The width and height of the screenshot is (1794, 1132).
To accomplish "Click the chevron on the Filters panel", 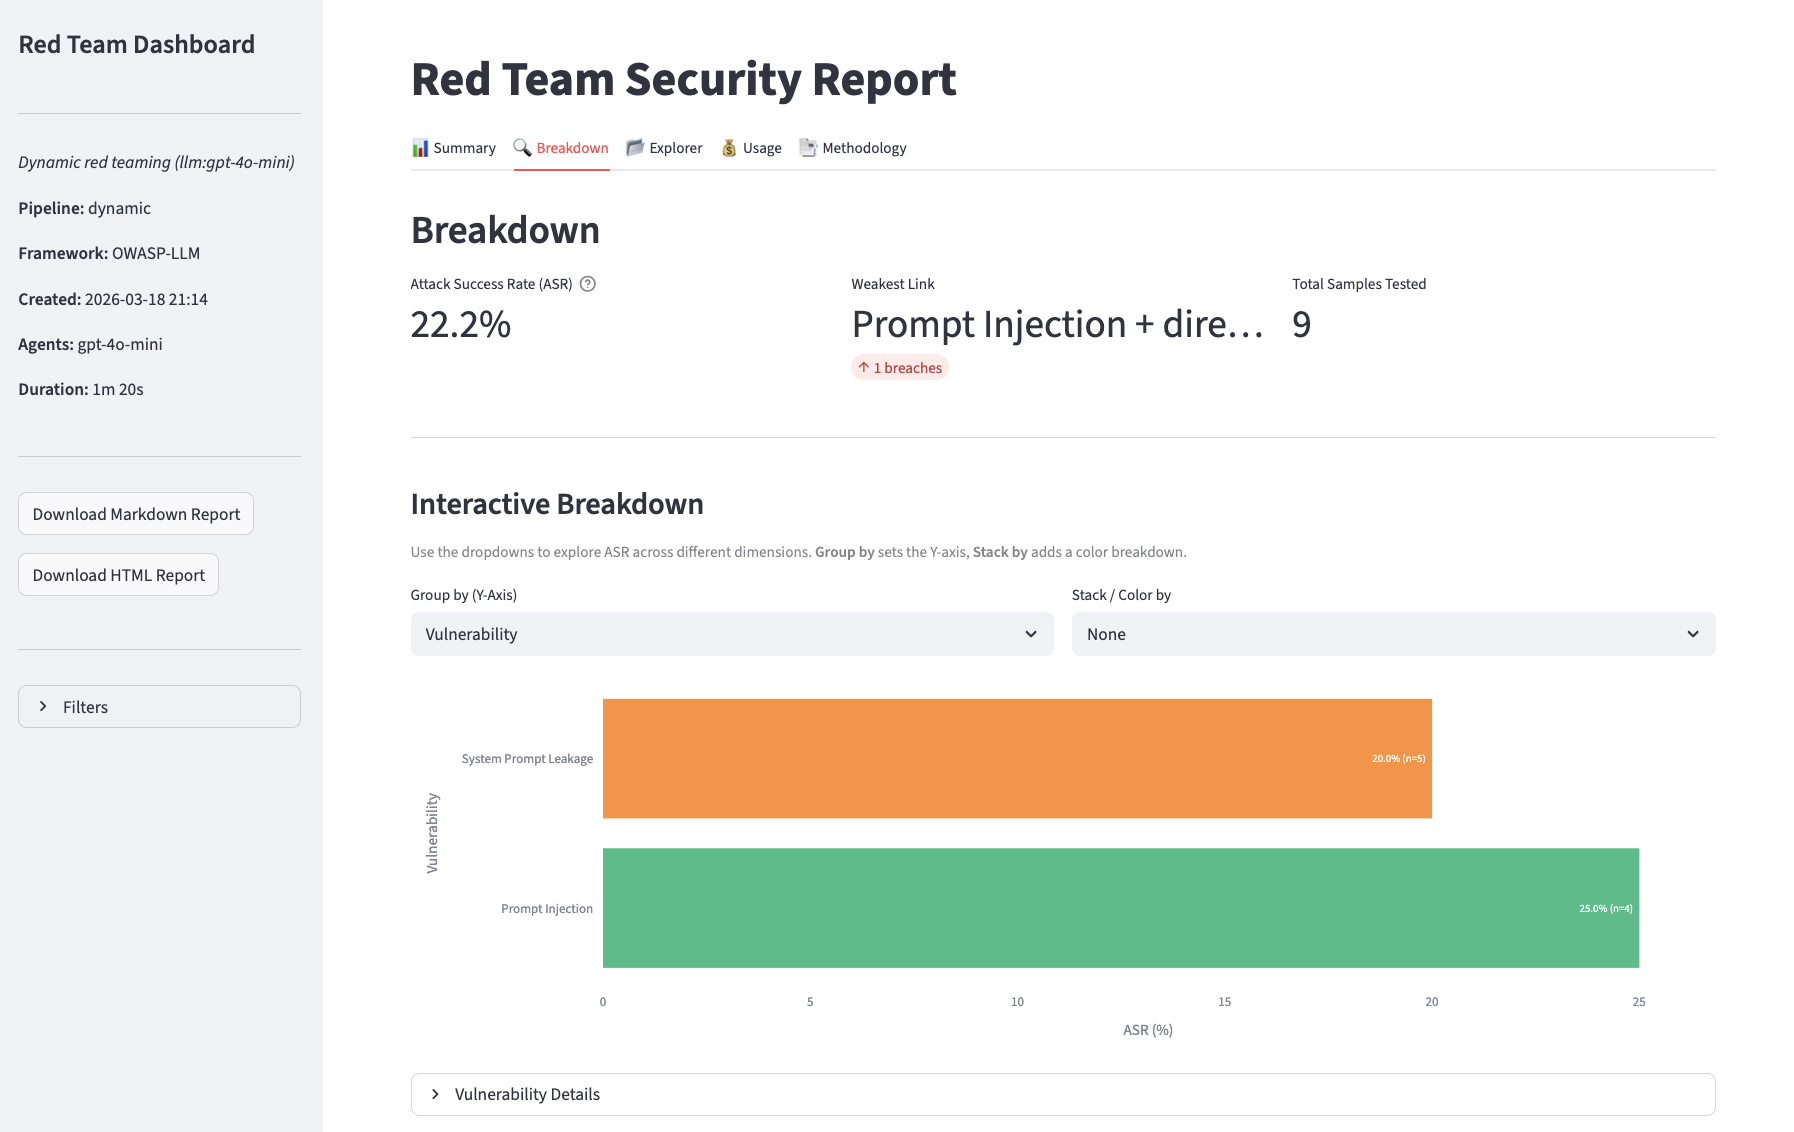I will tap(43, 705).
